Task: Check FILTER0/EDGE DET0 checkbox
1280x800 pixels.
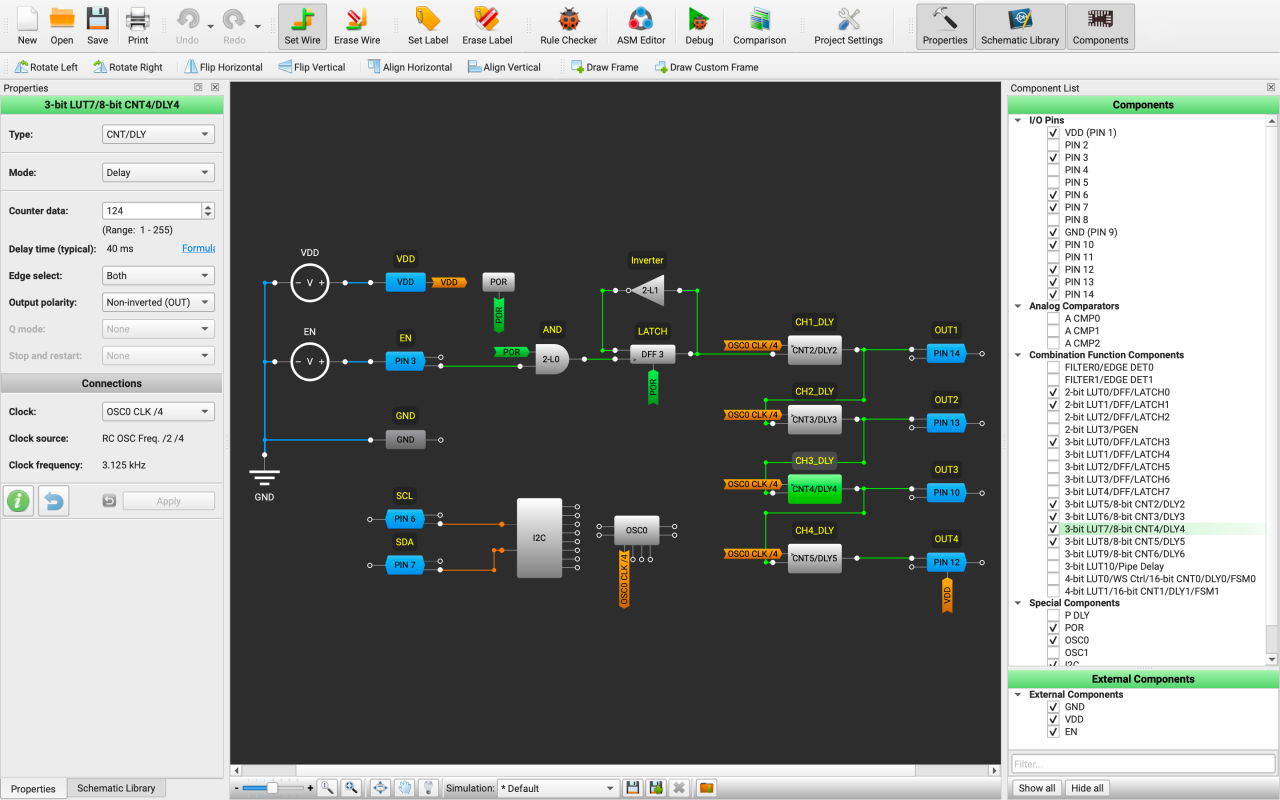Action: pyautogui.click(x=1053, y=367)
